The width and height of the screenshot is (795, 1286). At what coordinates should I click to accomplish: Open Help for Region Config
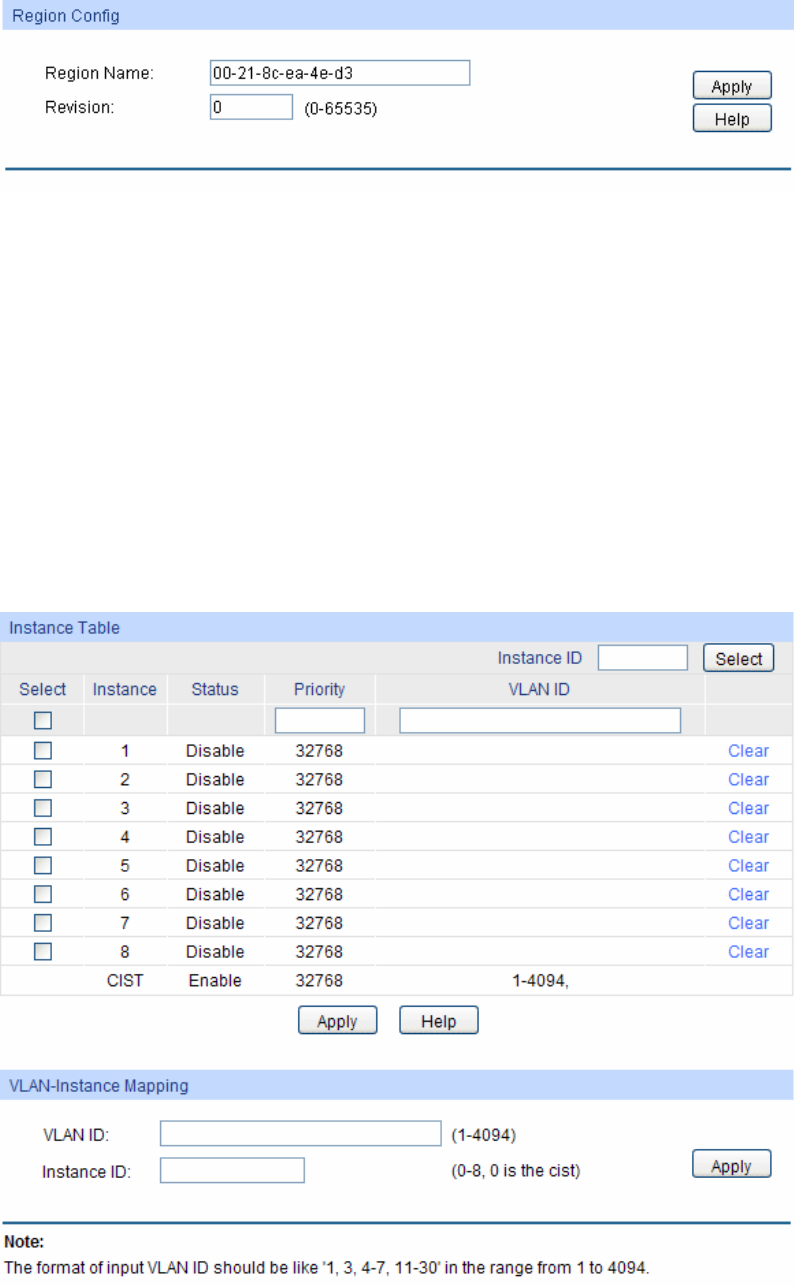[x=732, y=119]
